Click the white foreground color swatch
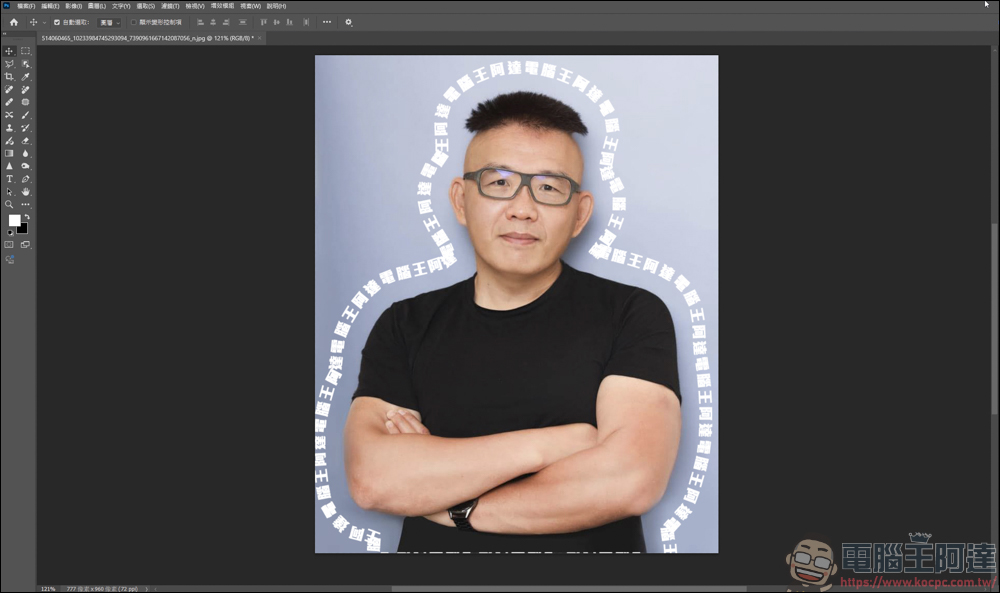This screenshot has width=1000, height=593. click(x=14, y=220)
